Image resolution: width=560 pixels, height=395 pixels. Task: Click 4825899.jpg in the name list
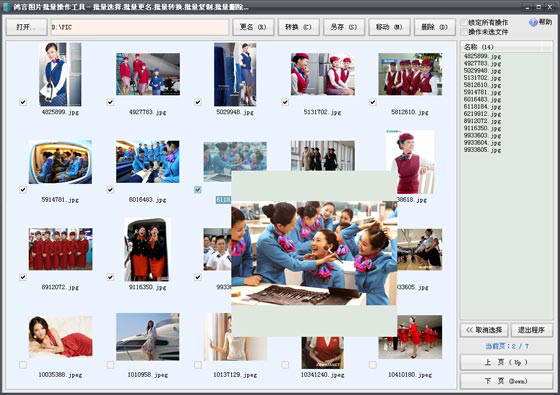point(482,56)
